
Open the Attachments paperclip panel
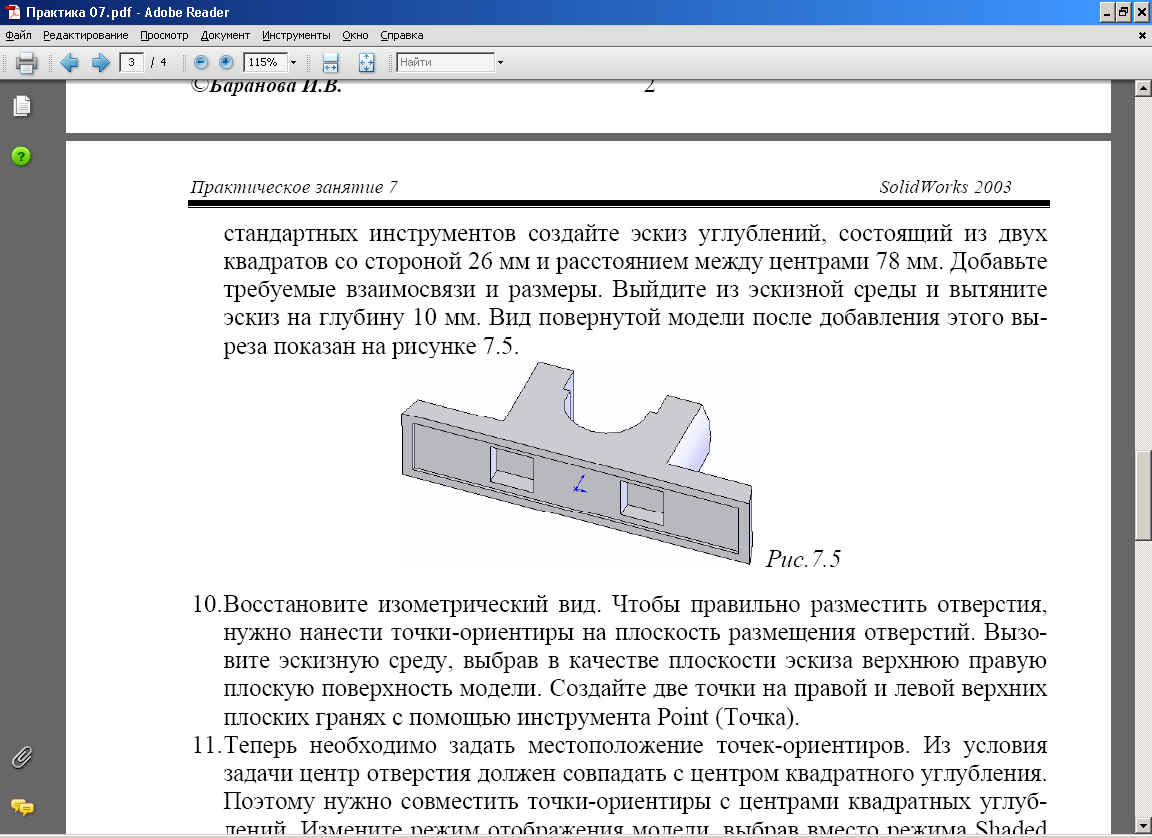(x=22, y=757)
